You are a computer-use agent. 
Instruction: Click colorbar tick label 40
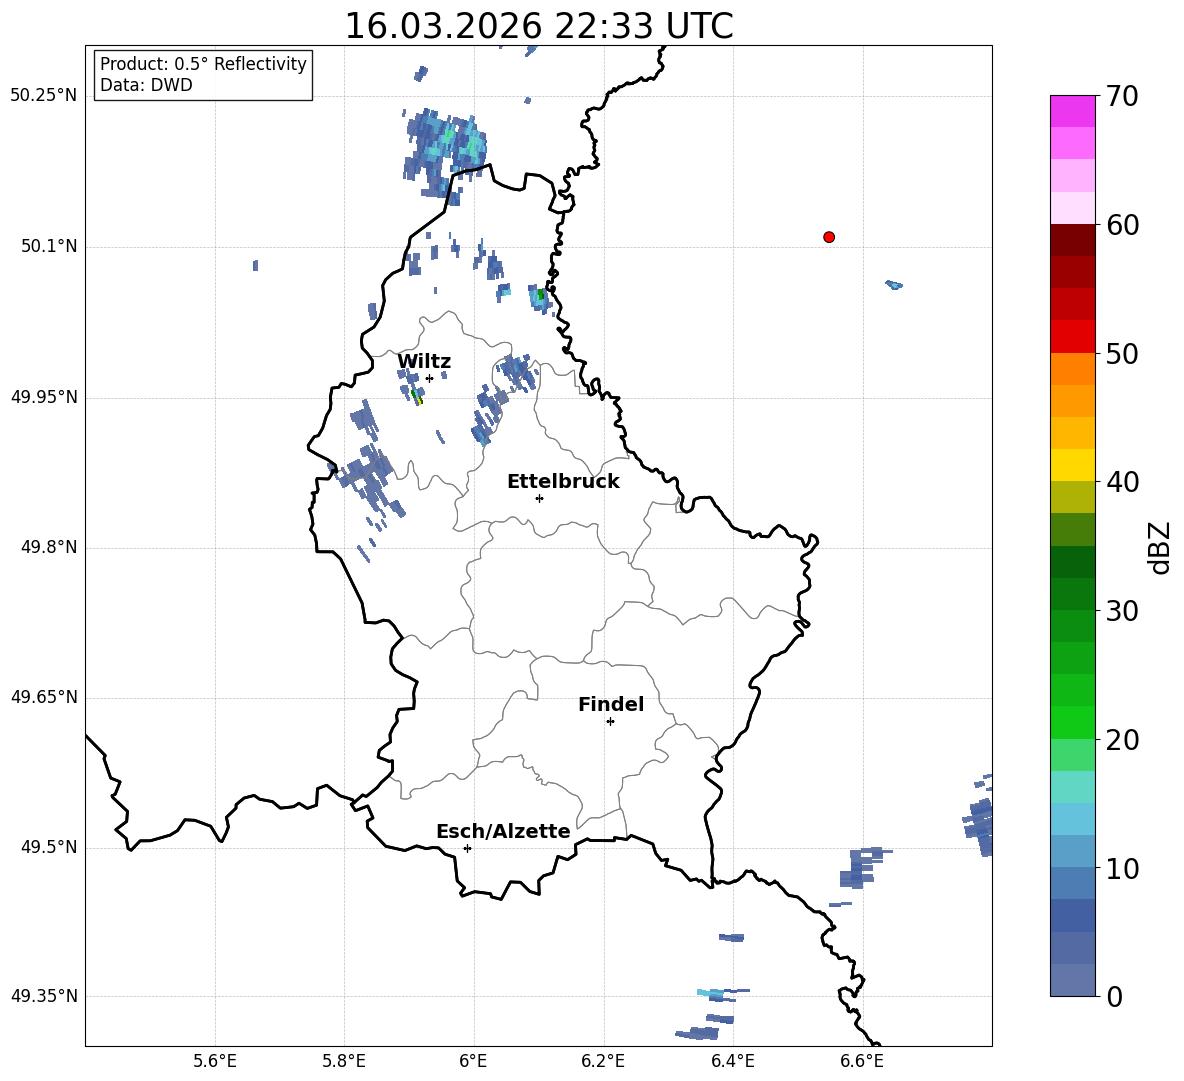(1122, 482)
